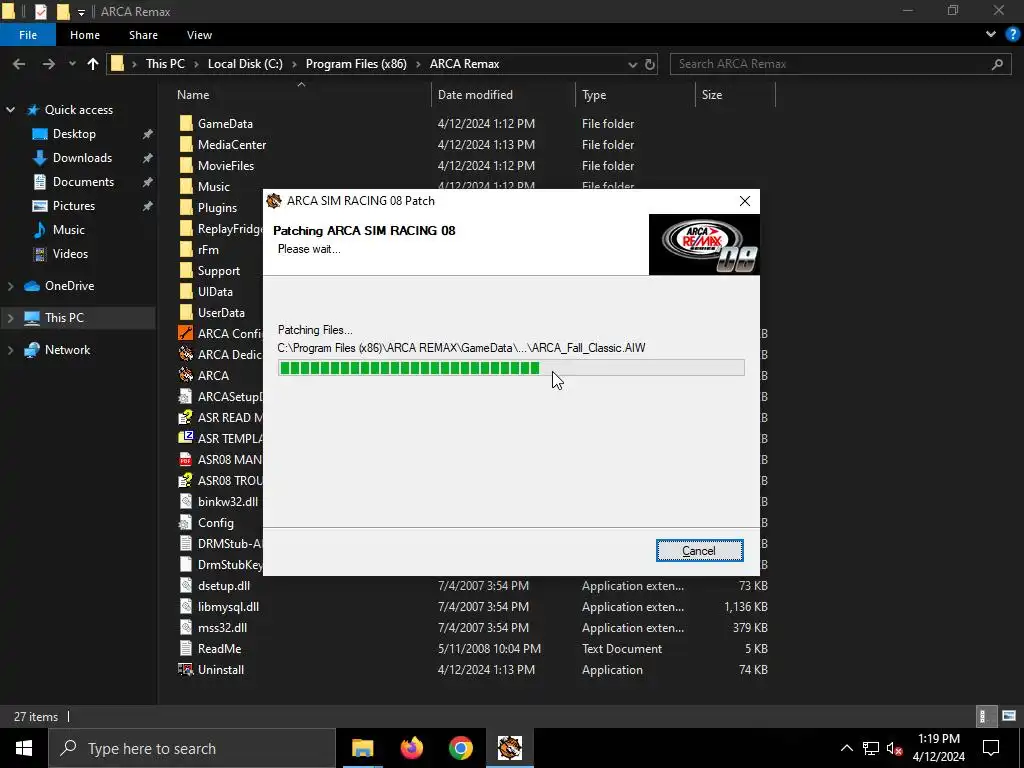Viewport: 1024px width, 768px height.
Task: Sort by Date modified column
Action: 475,95
